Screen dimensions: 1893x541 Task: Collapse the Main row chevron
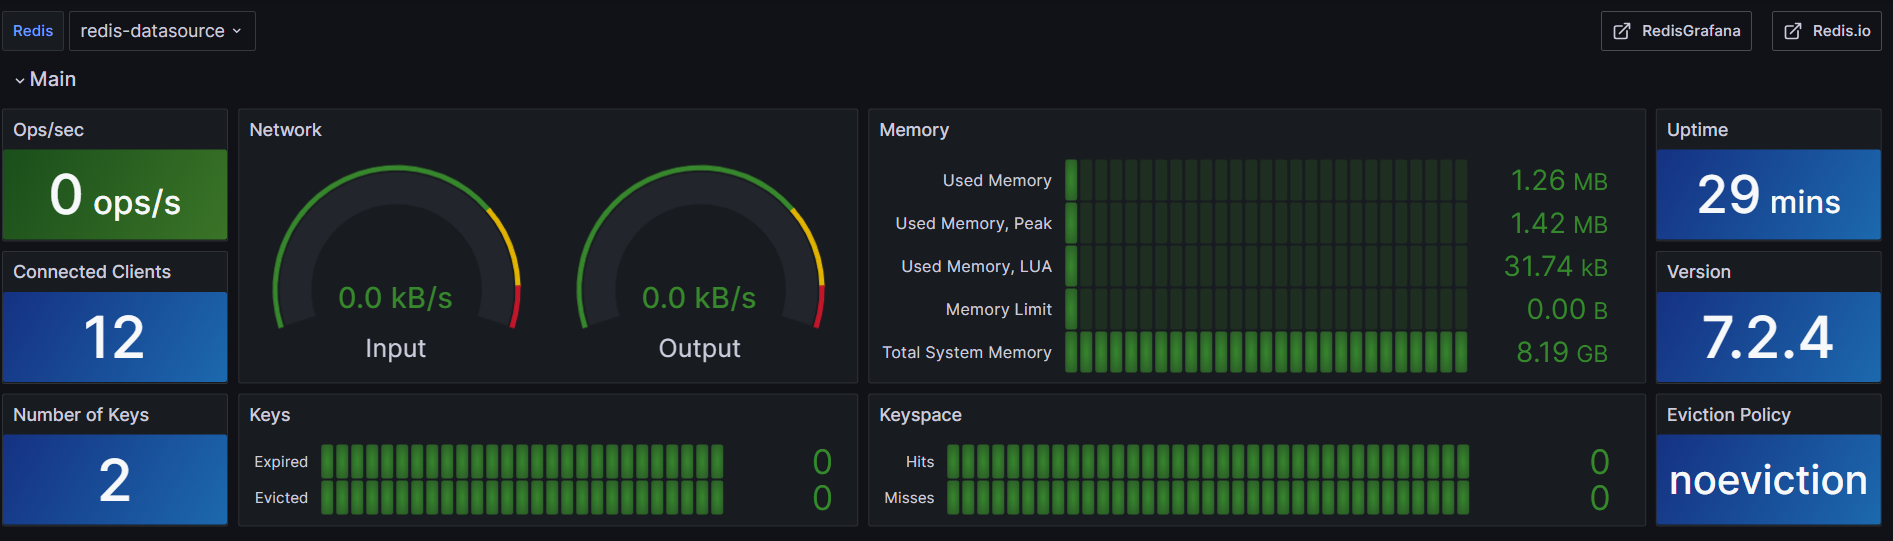(20, 80)
